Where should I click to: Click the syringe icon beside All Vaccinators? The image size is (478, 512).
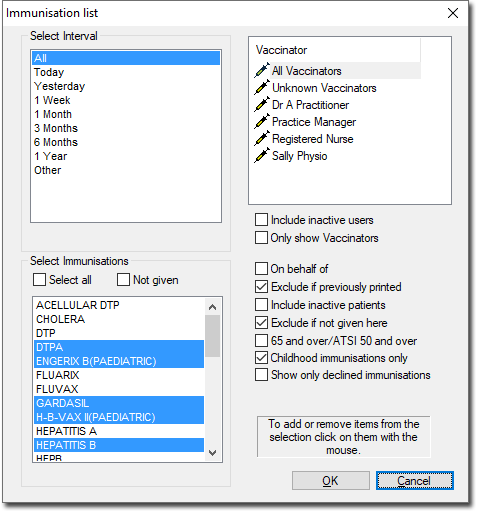262,70
